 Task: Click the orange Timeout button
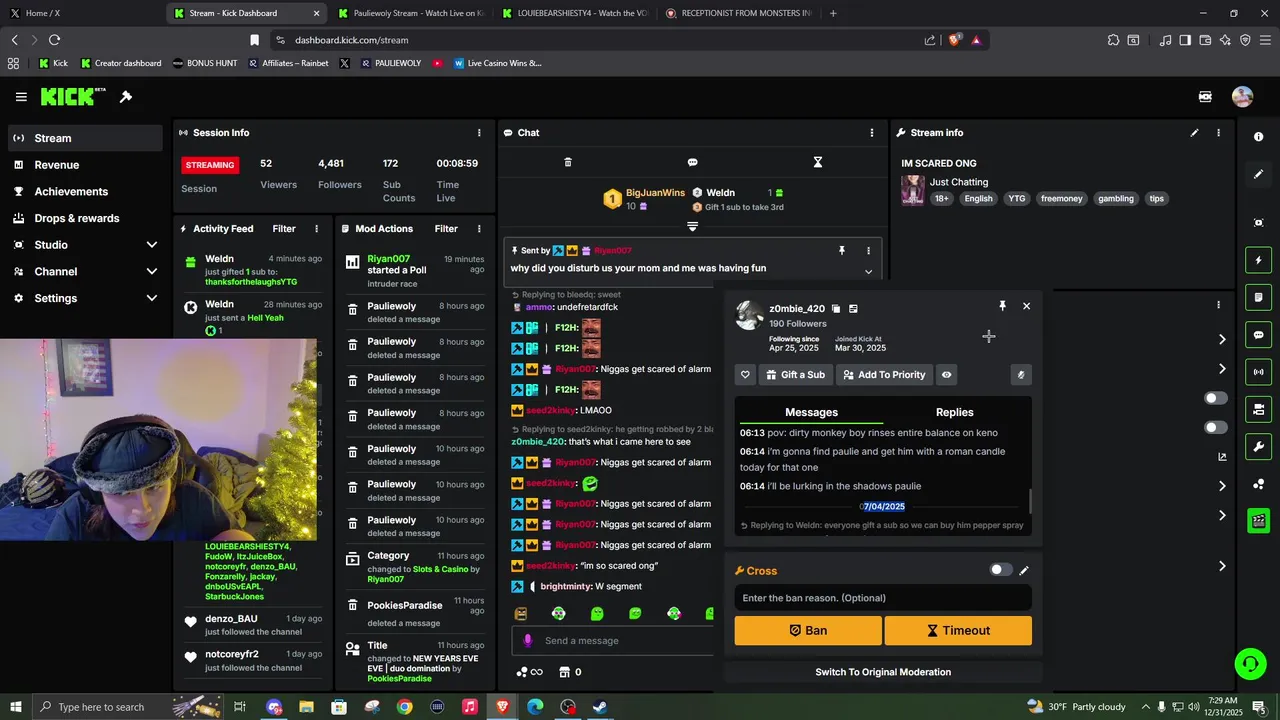[958, 631]
